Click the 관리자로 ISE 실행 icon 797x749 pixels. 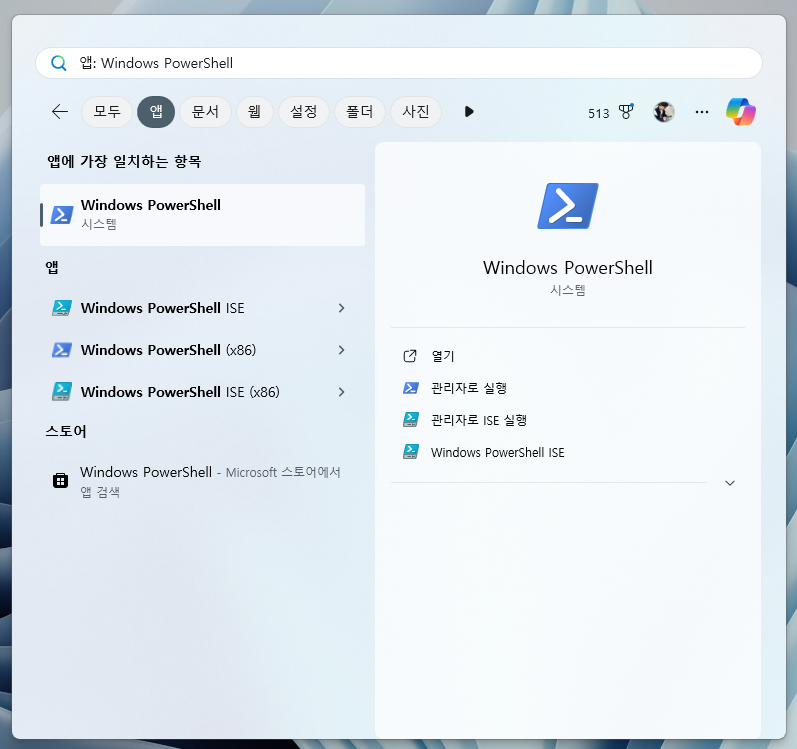pyautogui.click(x=411, y=420)
